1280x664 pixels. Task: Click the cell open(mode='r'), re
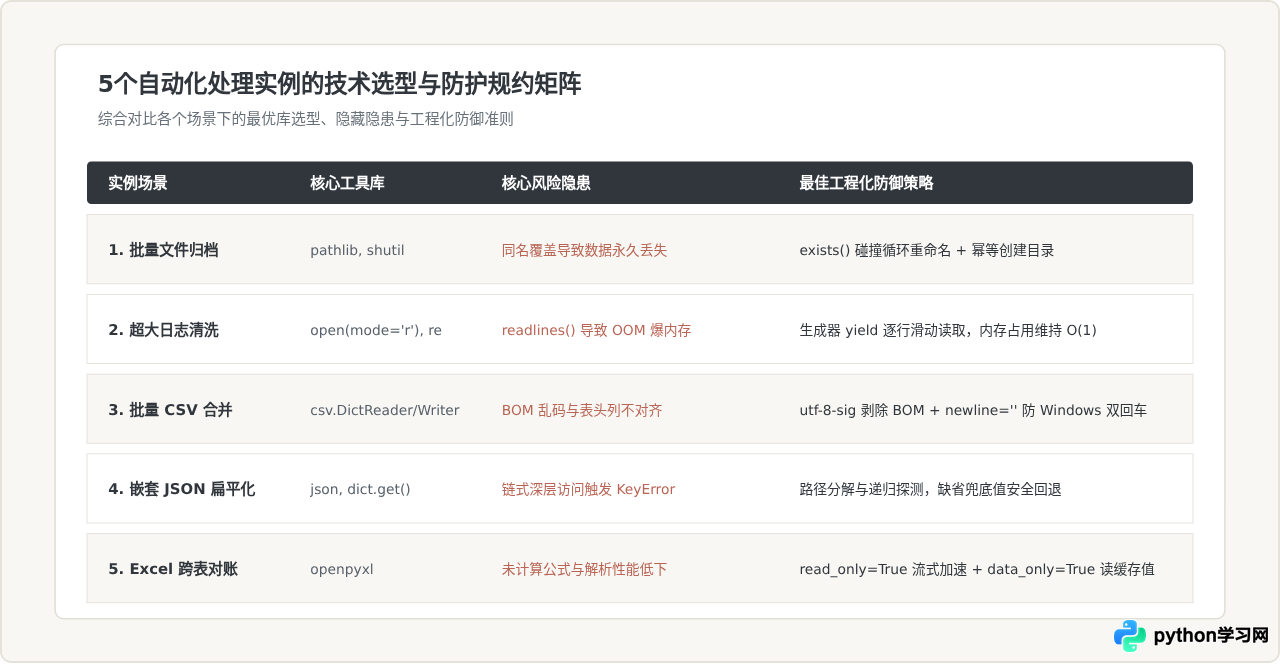point(376,330)
